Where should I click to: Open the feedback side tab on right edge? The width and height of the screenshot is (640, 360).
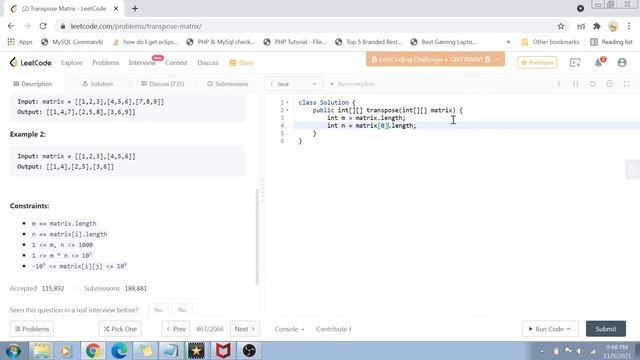(x=632, y=170)
